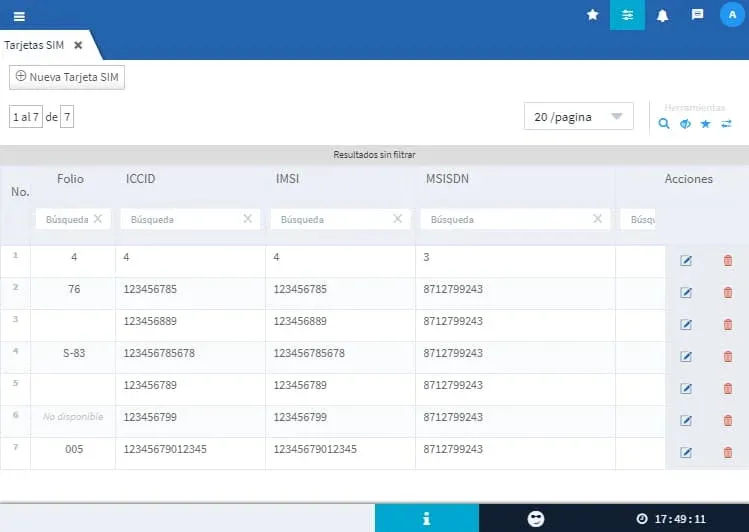The width and height of the screenshot is (749, 532).
Task: Open the chat messages icon
Action: (697, 15)
